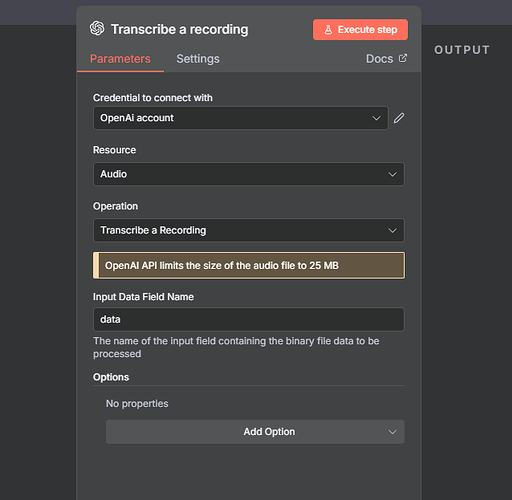This screenshot has width=512, height=500.
Task: Click the Options section label
Action: [x=111, y=377]
